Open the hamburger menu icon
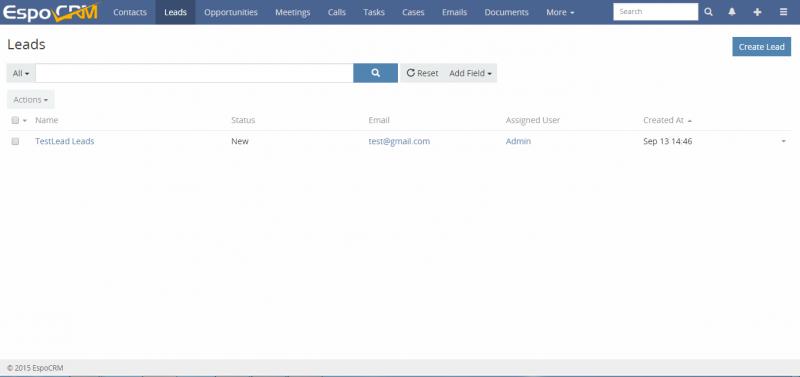Screen dimensions: 800x377 (x=783, y=12)
